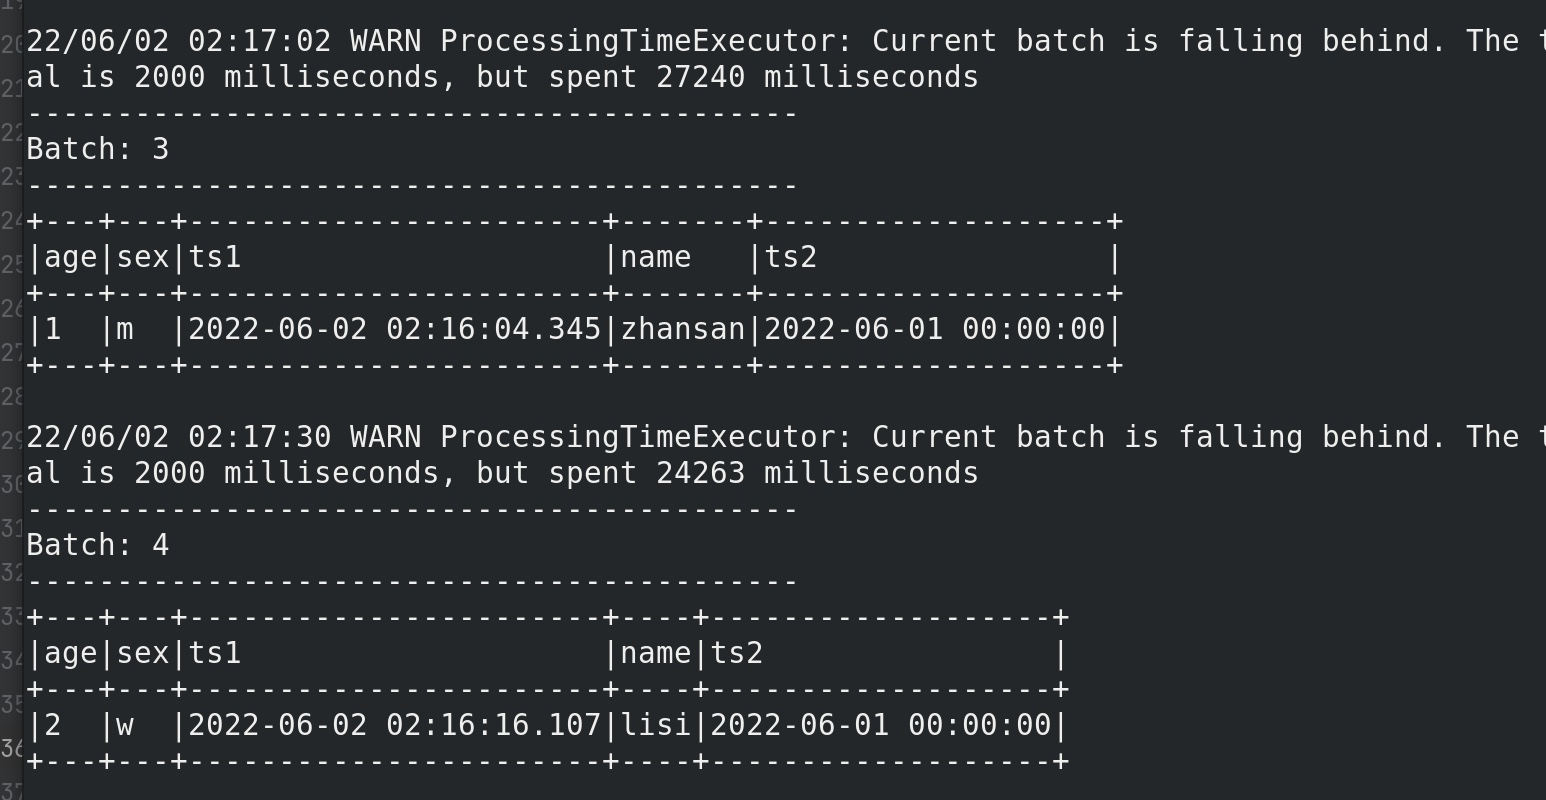Click 'spent 24263 milliseconds' text

(764, 474)
